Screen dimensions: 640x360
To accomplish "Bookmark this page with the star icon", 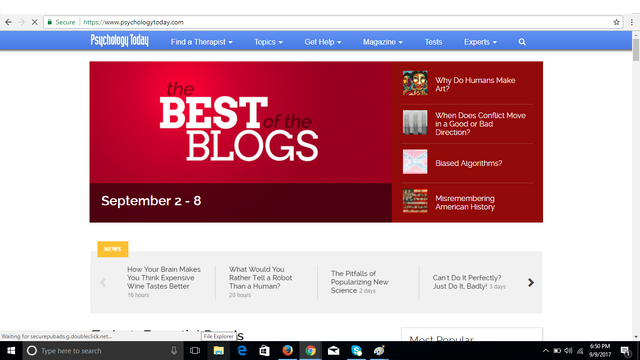I will point(616,22).
